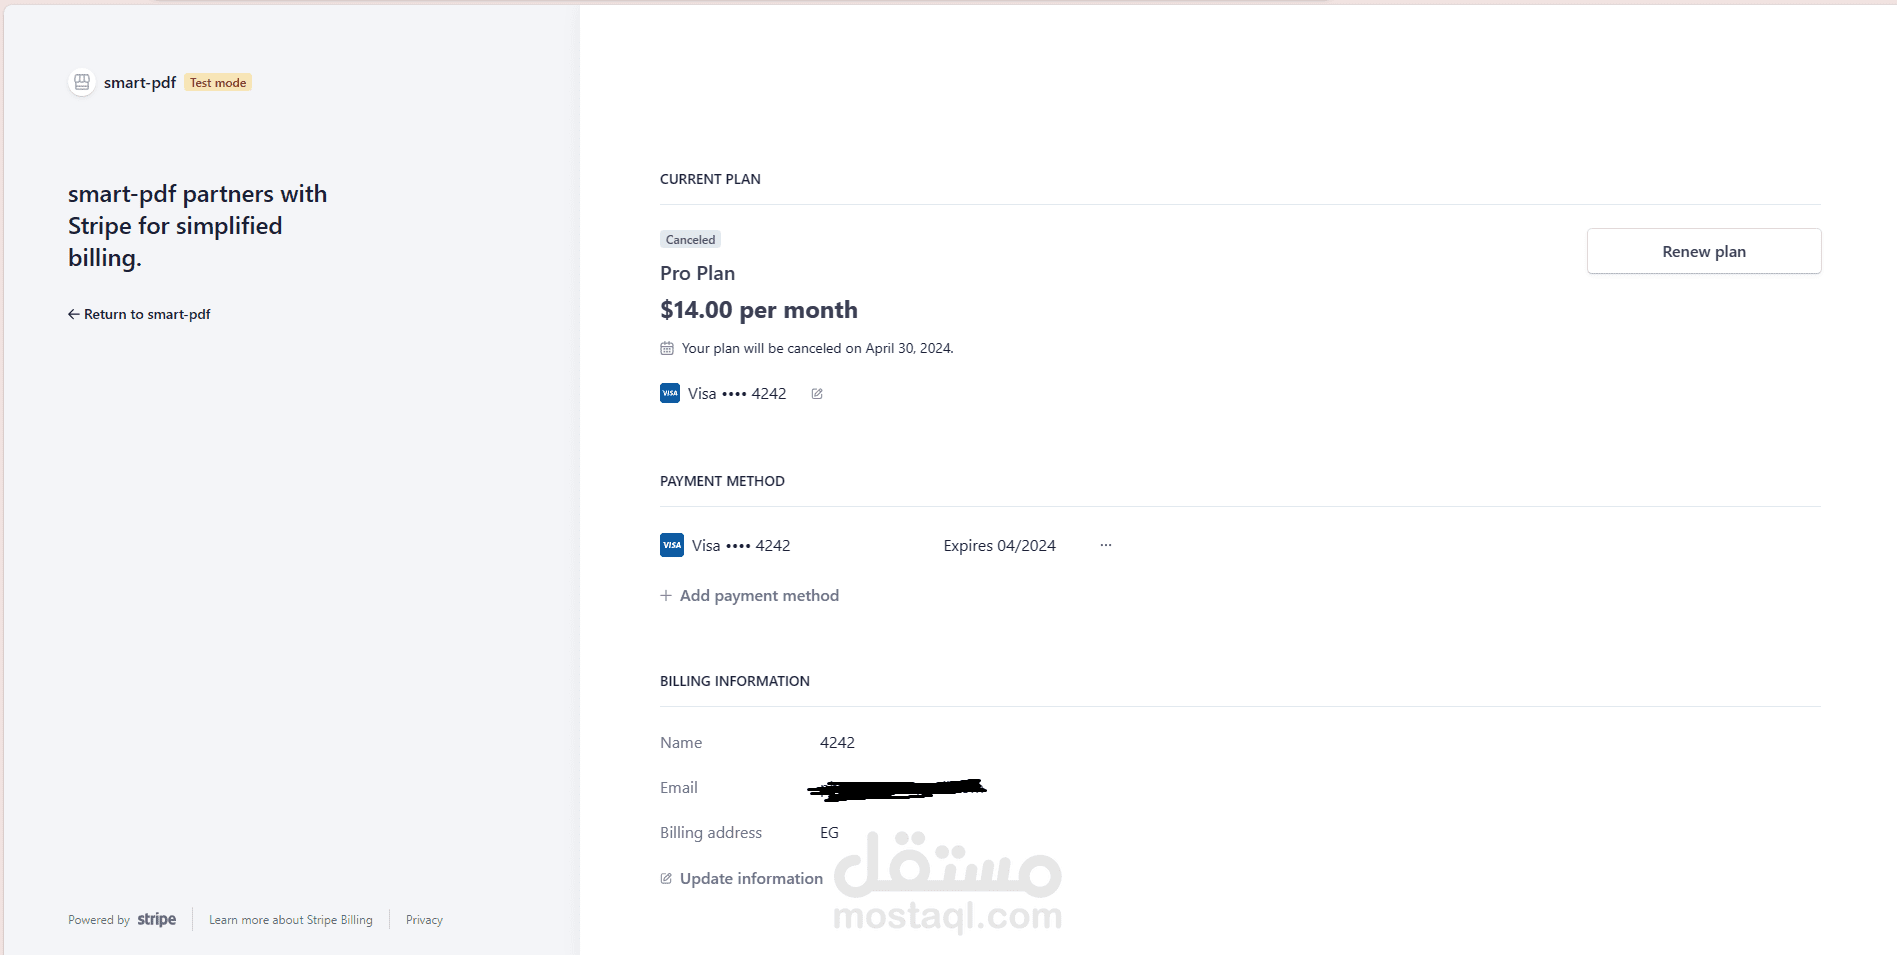1897x955 pixels.
Task: Click the Canceled status badge
Action: point(690,240)
